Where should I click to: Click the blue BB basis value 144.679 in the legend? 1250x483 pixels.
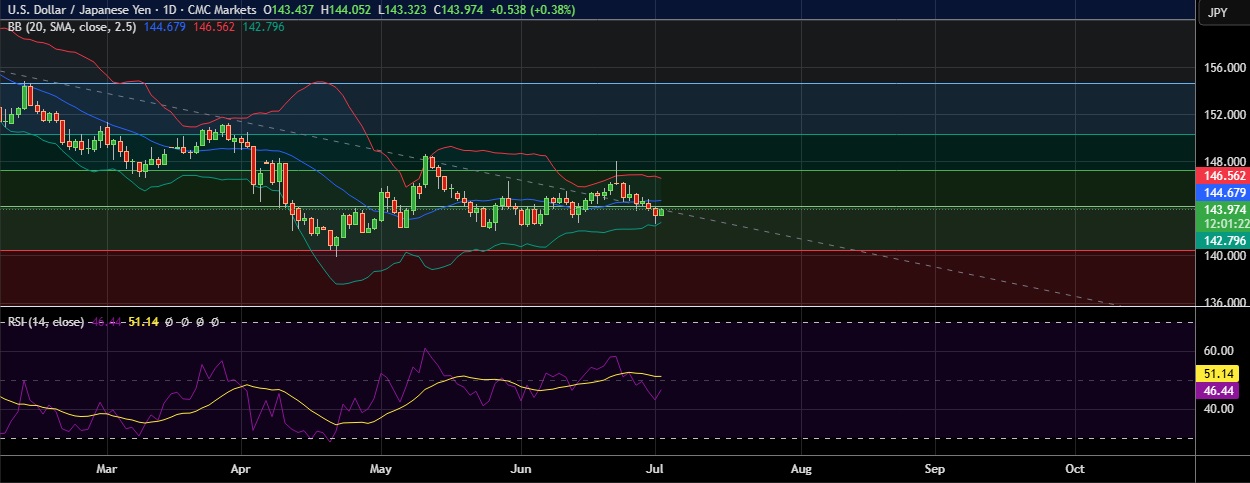166,26
